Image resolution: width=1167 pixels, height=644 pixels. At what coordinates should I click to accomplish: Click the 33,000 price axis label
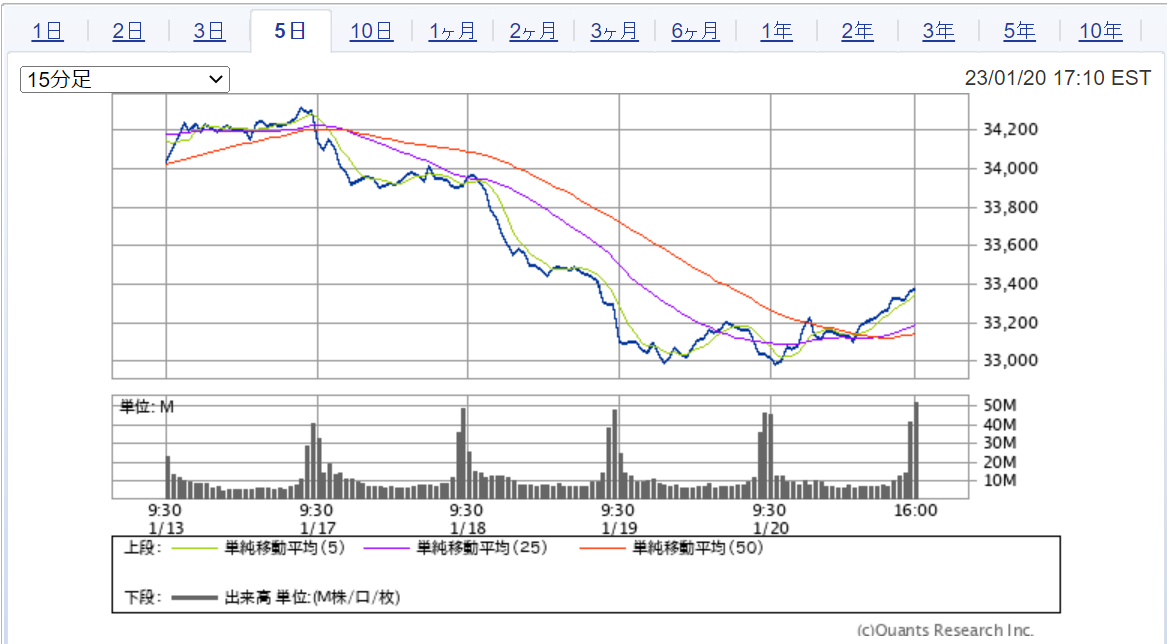tap(1011, 360)
